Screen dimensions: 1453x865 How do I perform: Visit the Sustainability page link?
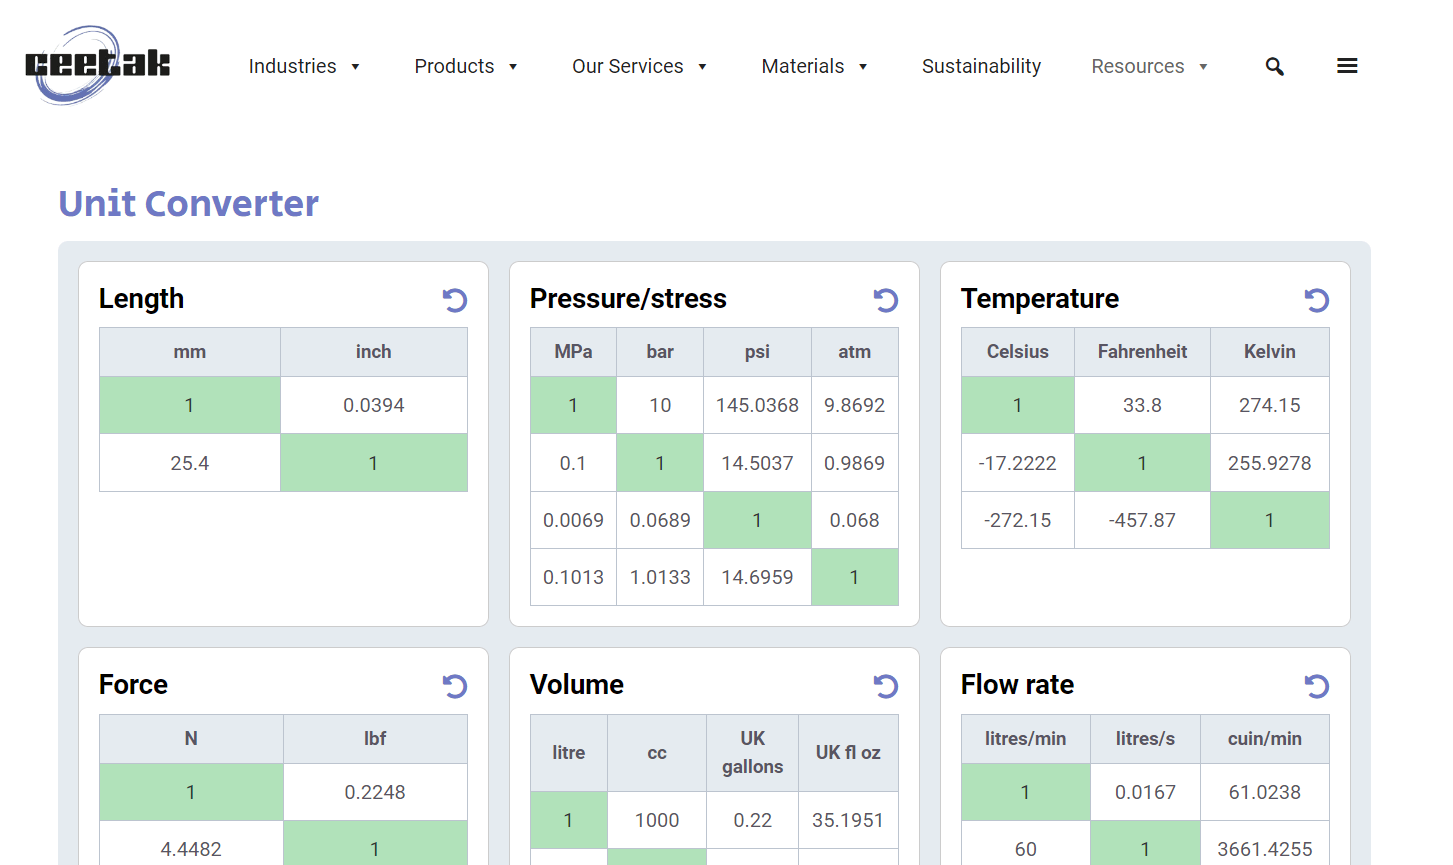[x=981, y=66]
